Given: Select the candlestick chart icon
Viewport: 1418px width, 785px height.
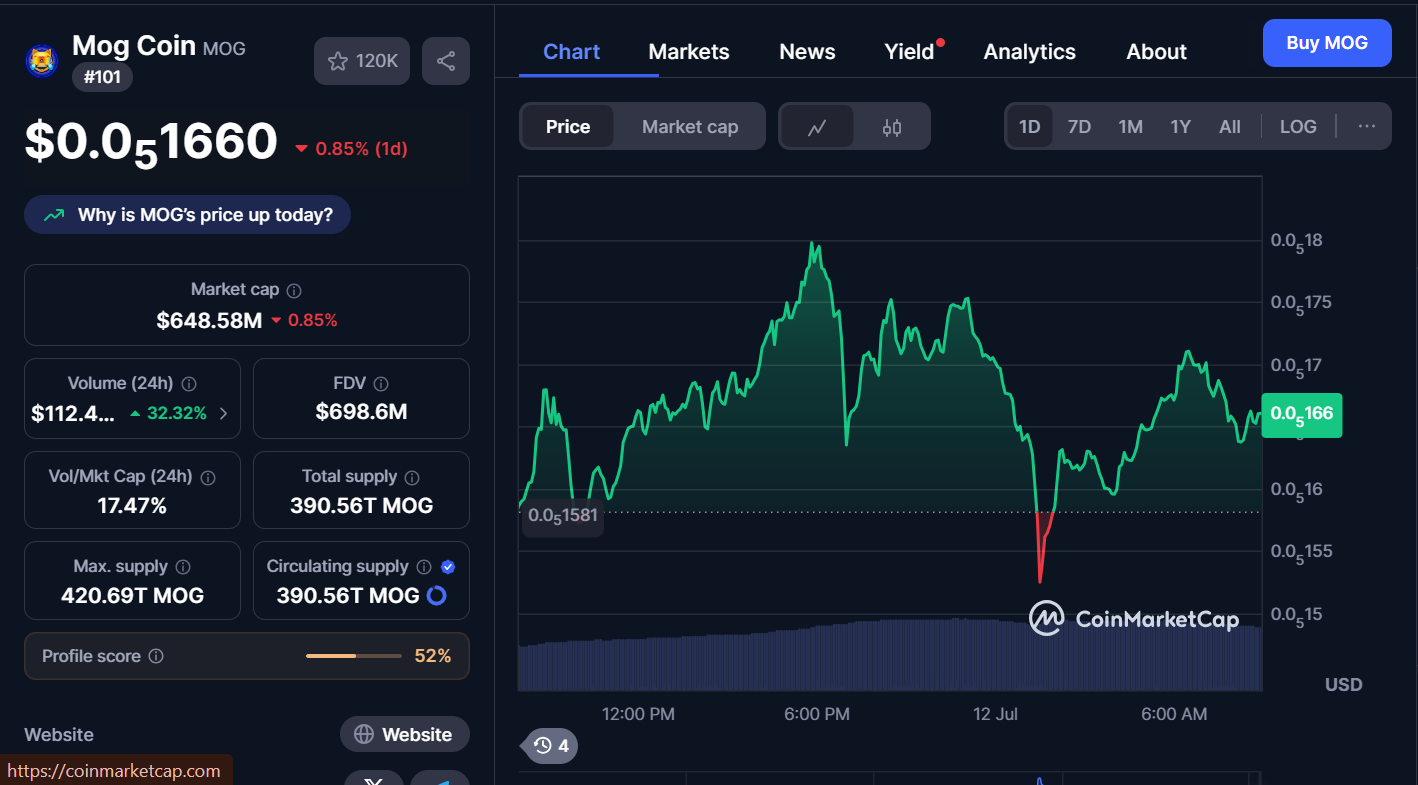Looking at the screenshot, I should [892, 127].
